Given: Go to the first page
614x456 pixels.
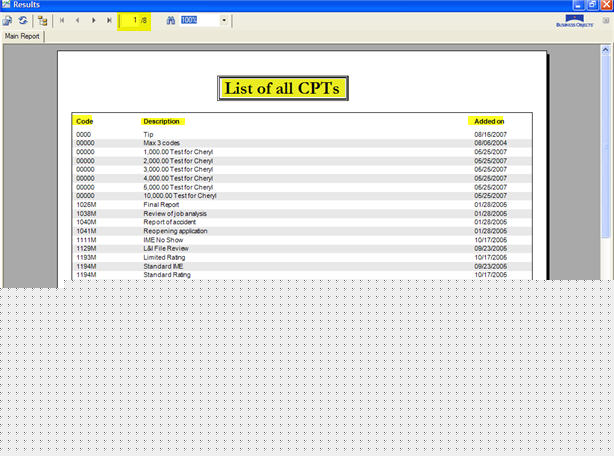Looking at the screenshot, I should tap(62, 20).
